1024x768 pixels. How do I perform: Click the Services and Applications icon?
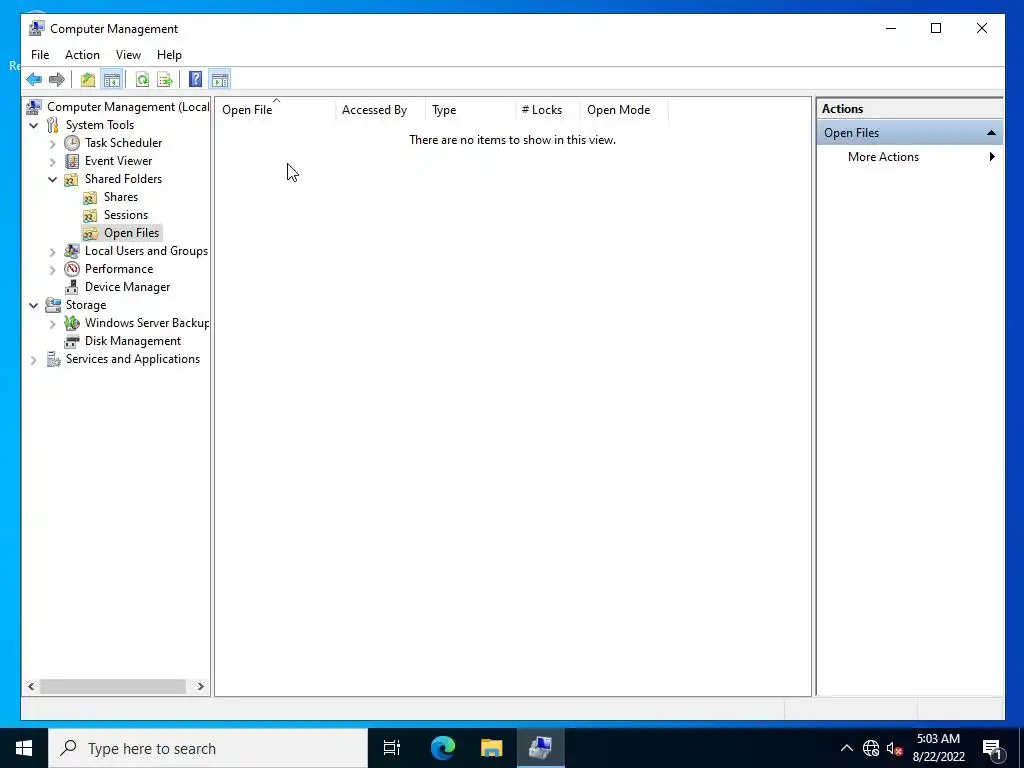click(x=53, y=359)
